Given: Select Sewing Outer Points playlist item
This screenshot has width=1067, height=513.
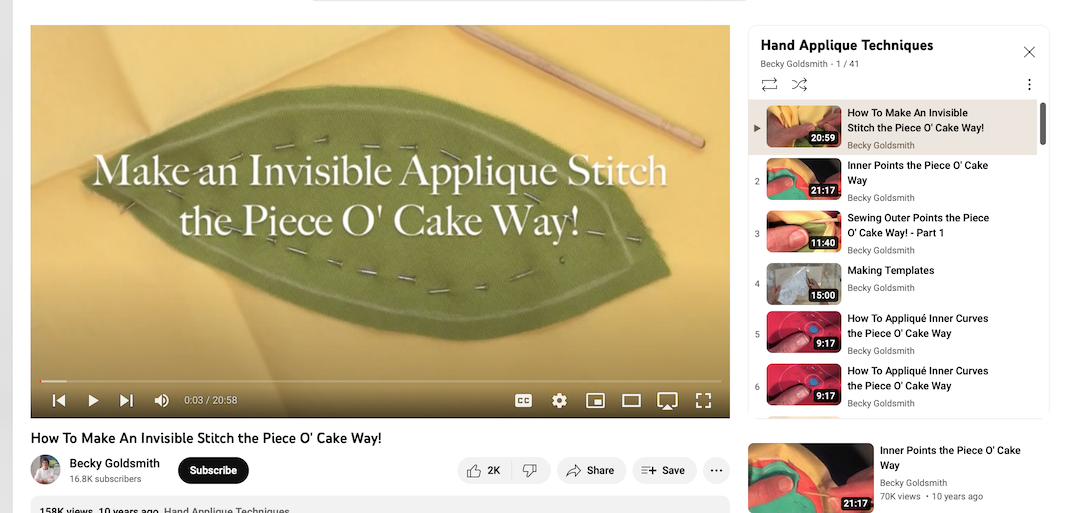Looking at the screenshot, I should (893, 232).
